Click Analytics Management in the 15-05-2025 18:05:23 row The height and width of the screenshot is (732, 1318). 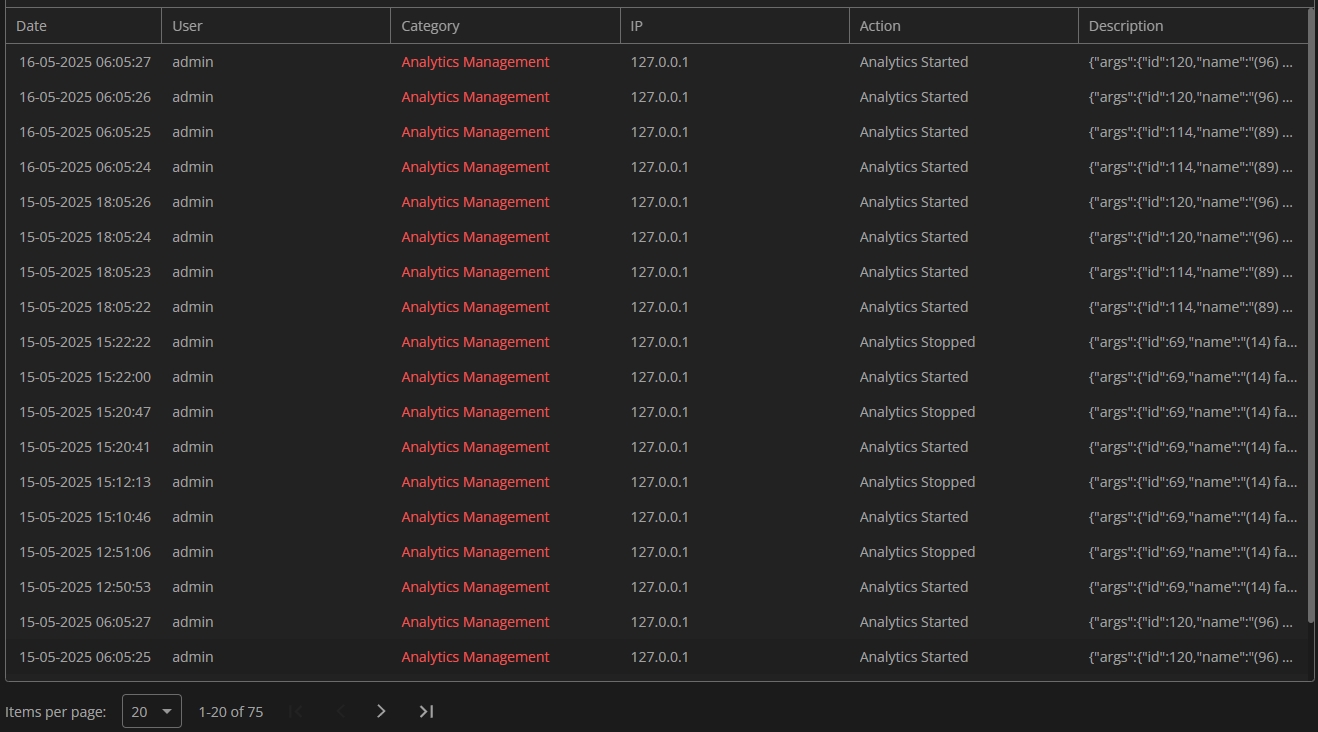pos(475,272)
